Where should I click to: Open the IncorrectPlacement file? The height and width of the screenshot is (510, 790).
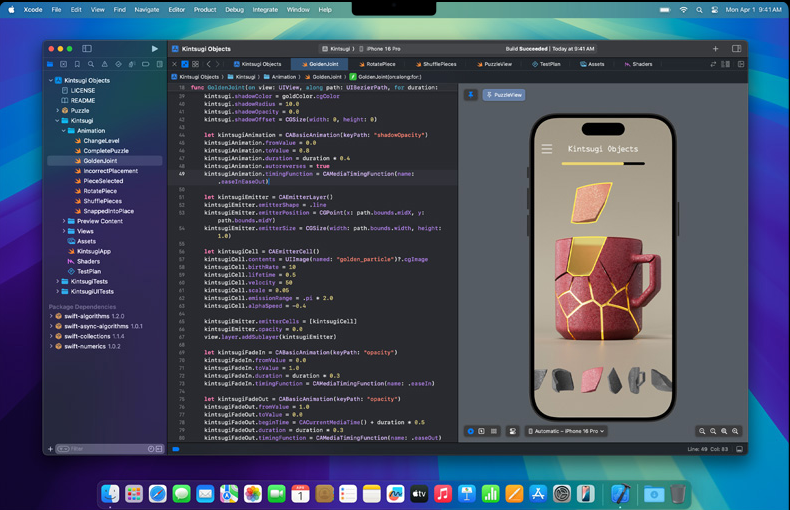point(110,171)
